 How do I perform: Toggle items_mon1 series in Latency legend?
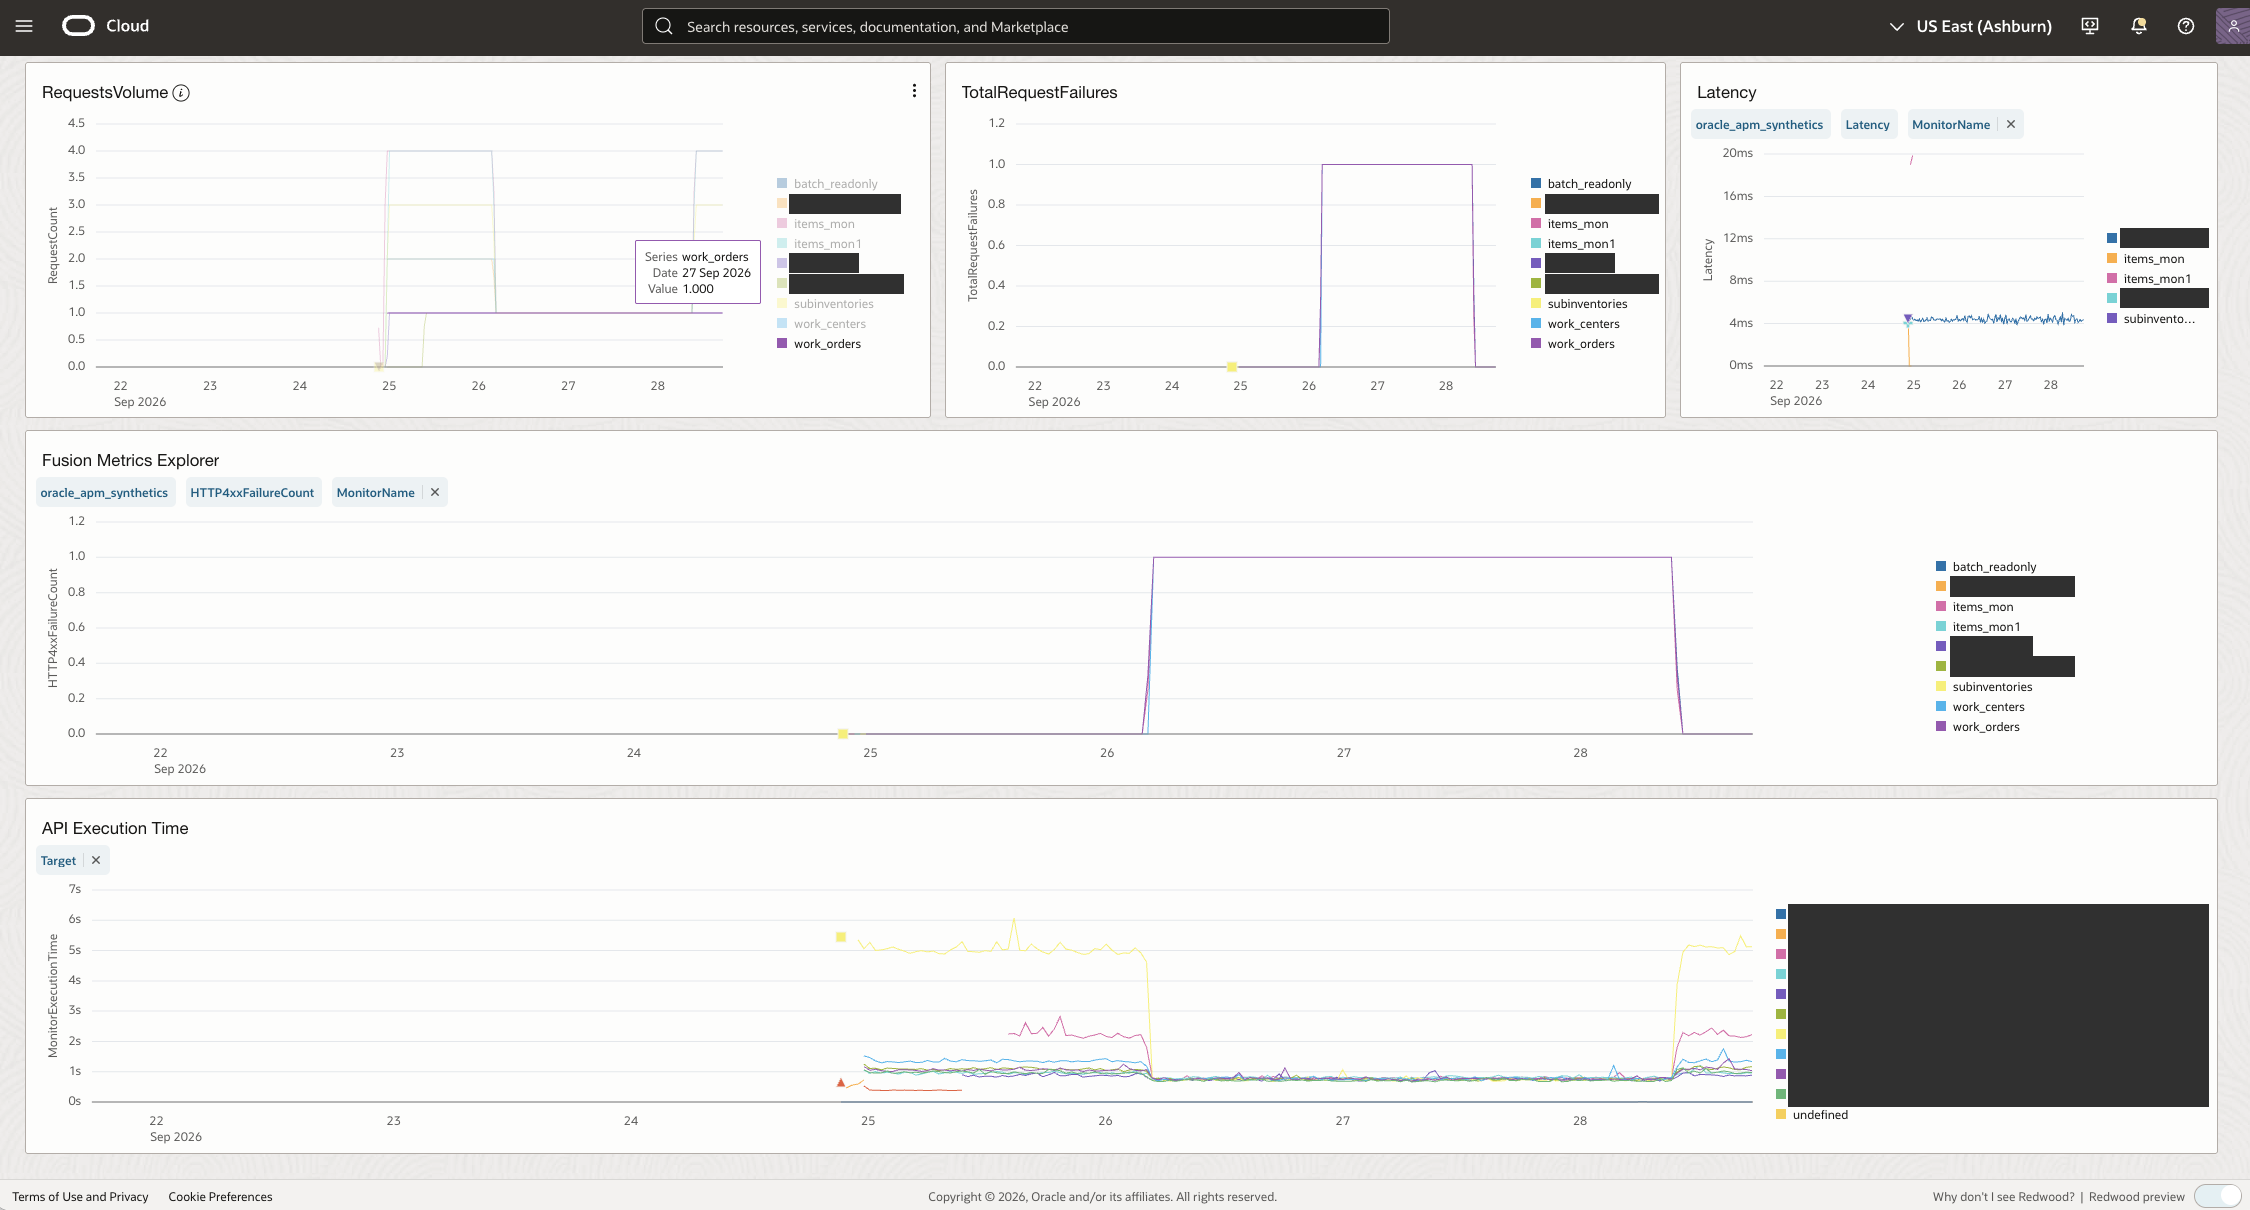click(2149, 279)
